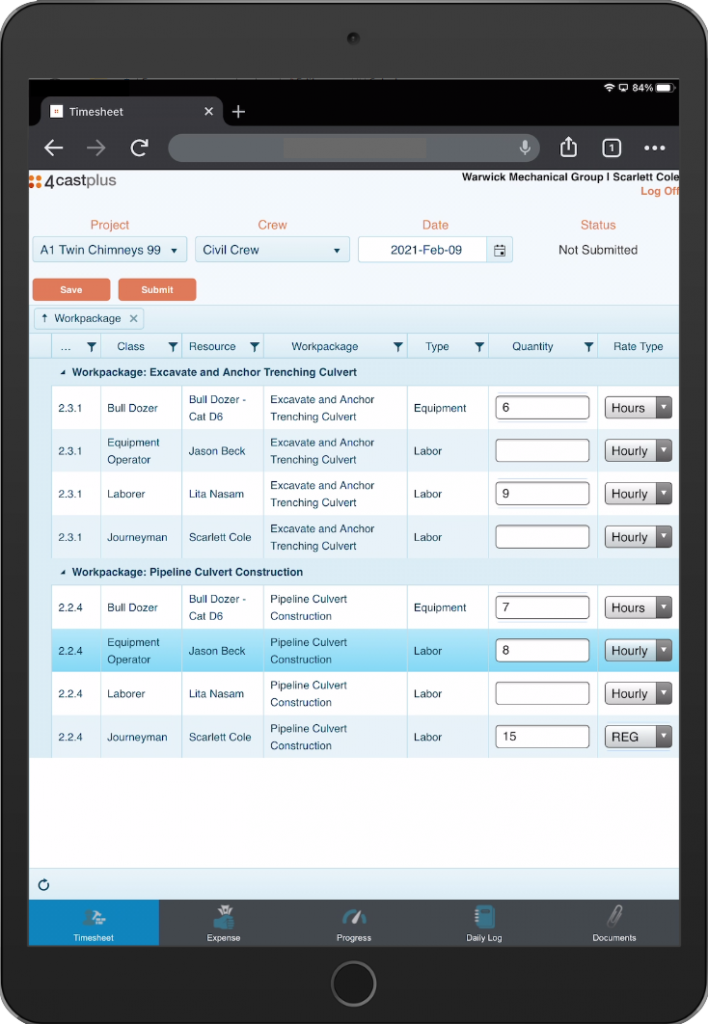708x1024 pixels.
Task: Click the Rate Type column header
Action: [x=638, y=347]
